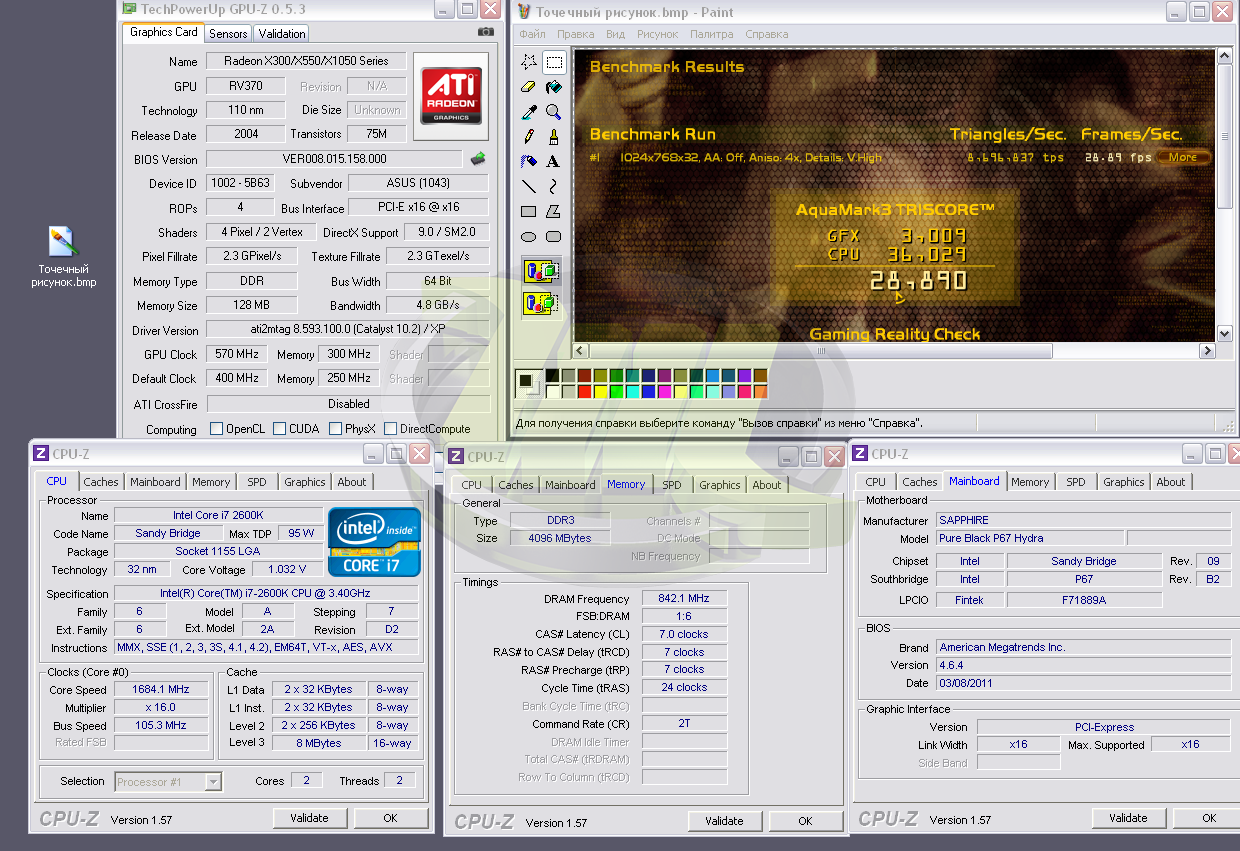This screenshot has width=1240, height=851.
Task: Open the Вид menu in Paint
Action: tap(615, 34)
